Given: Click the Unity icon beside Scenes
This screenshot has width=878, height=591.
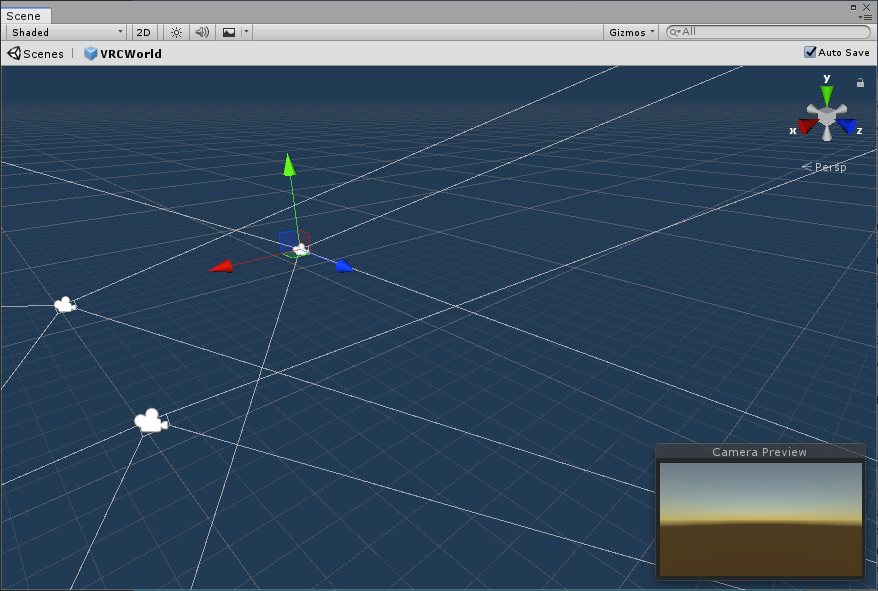Looking at the screenshot, I should pos(14,53).
